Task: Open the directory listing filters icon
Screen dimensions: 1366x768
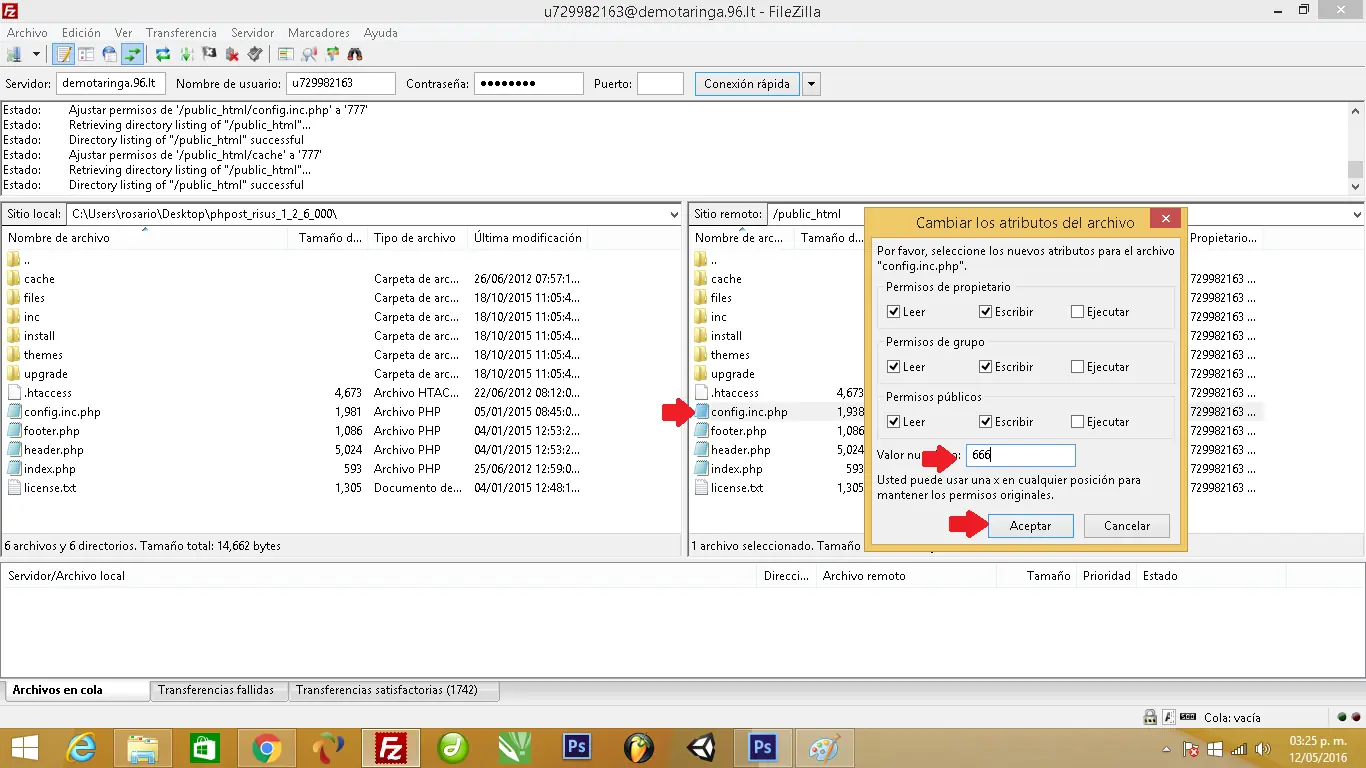Action: (286, 54)
